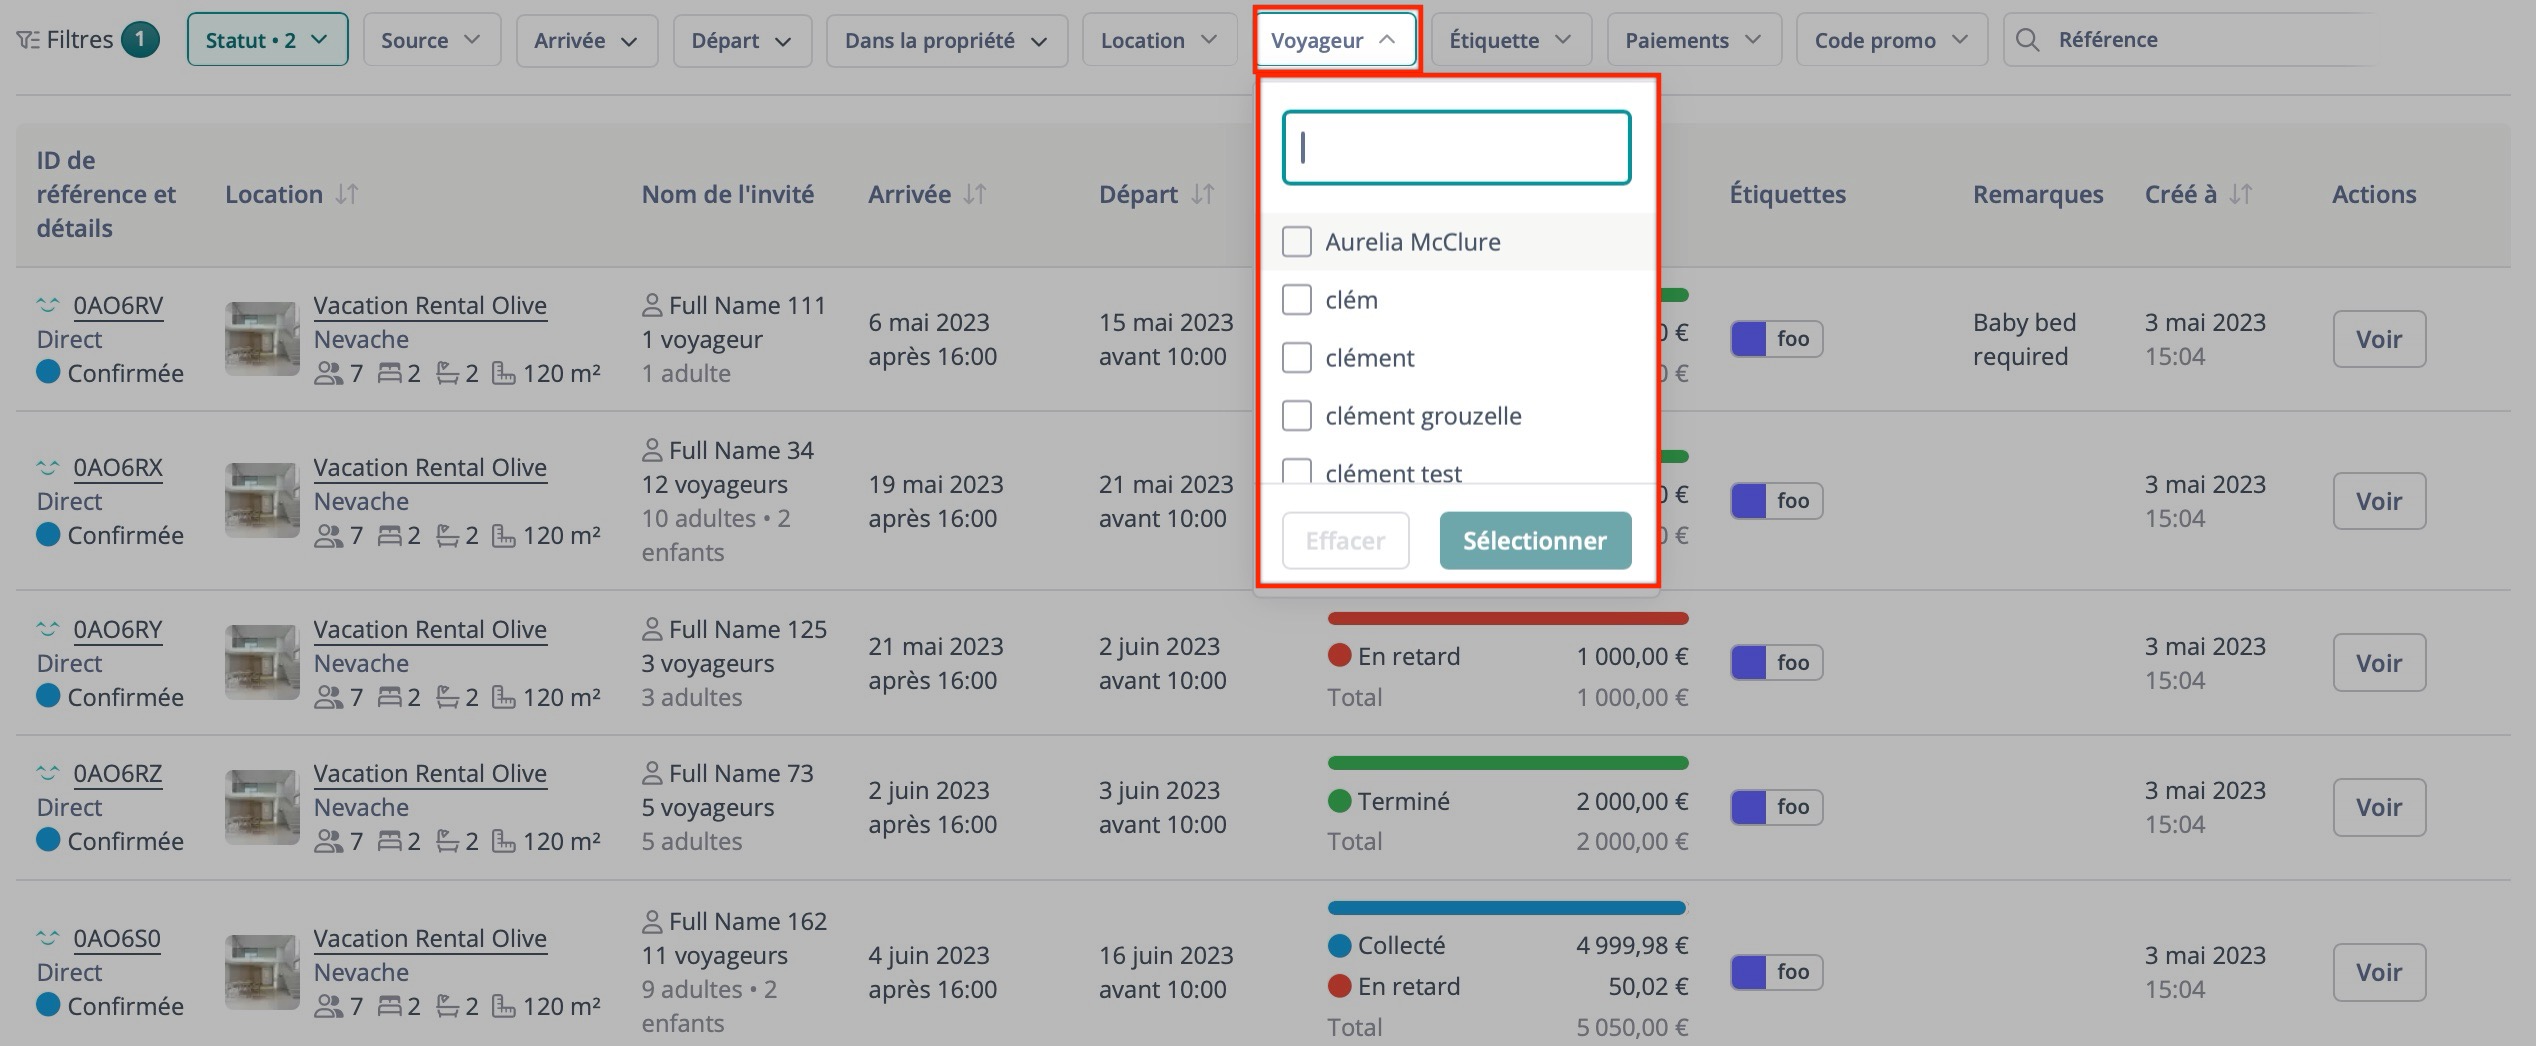The width and height of the screenshot is (2536, 1046).
Task: Open the Code promo dropdown
Action: tap(1890, 39)
